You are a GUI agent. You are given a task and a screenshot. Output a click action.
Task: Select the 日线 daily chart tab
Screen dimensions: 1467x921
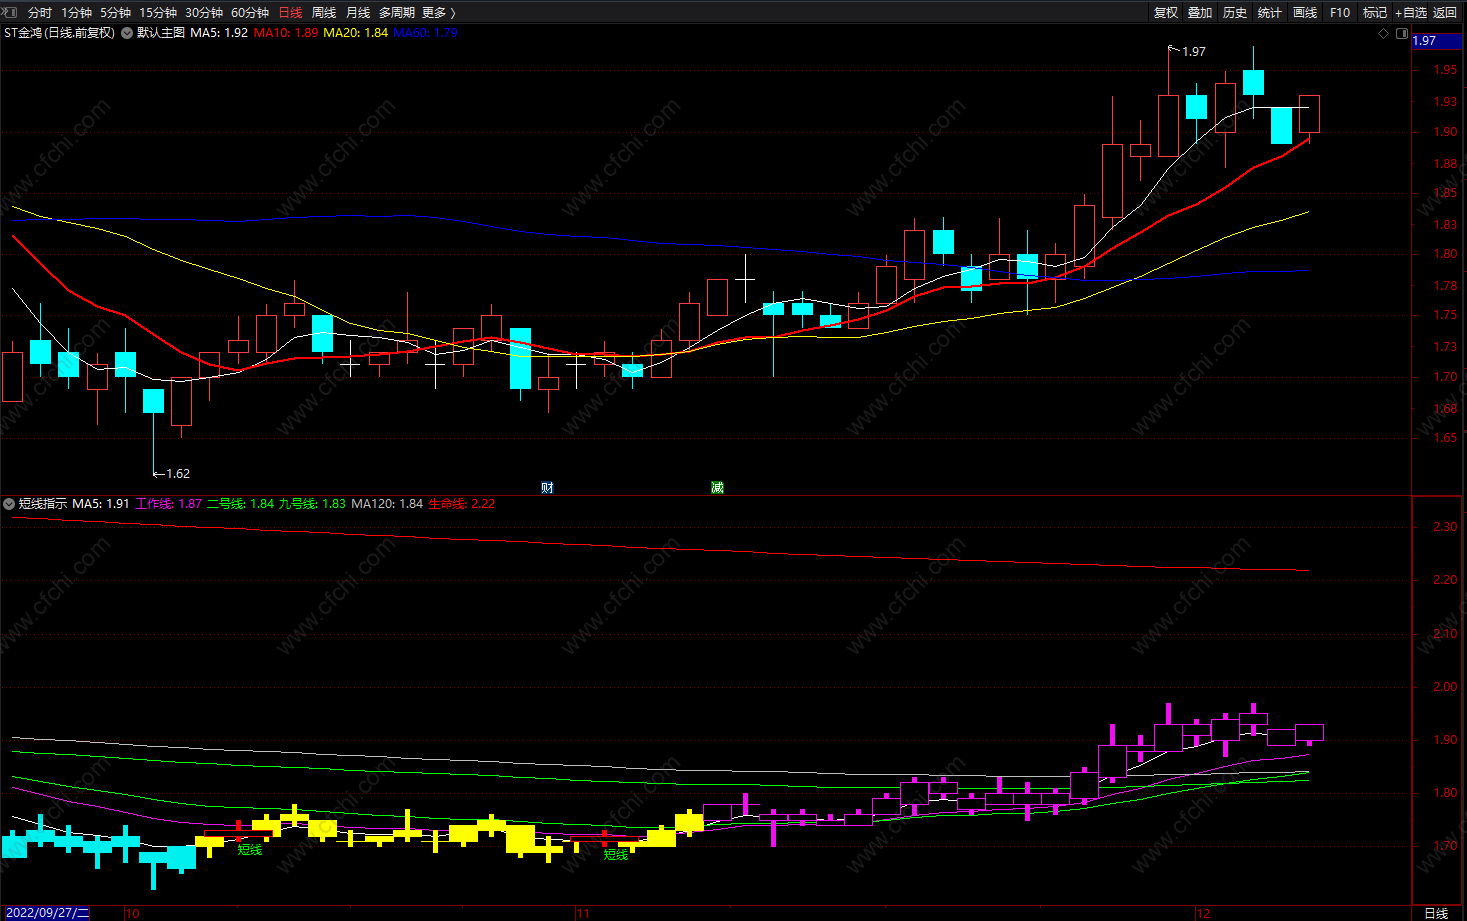(x=290, y=13)
